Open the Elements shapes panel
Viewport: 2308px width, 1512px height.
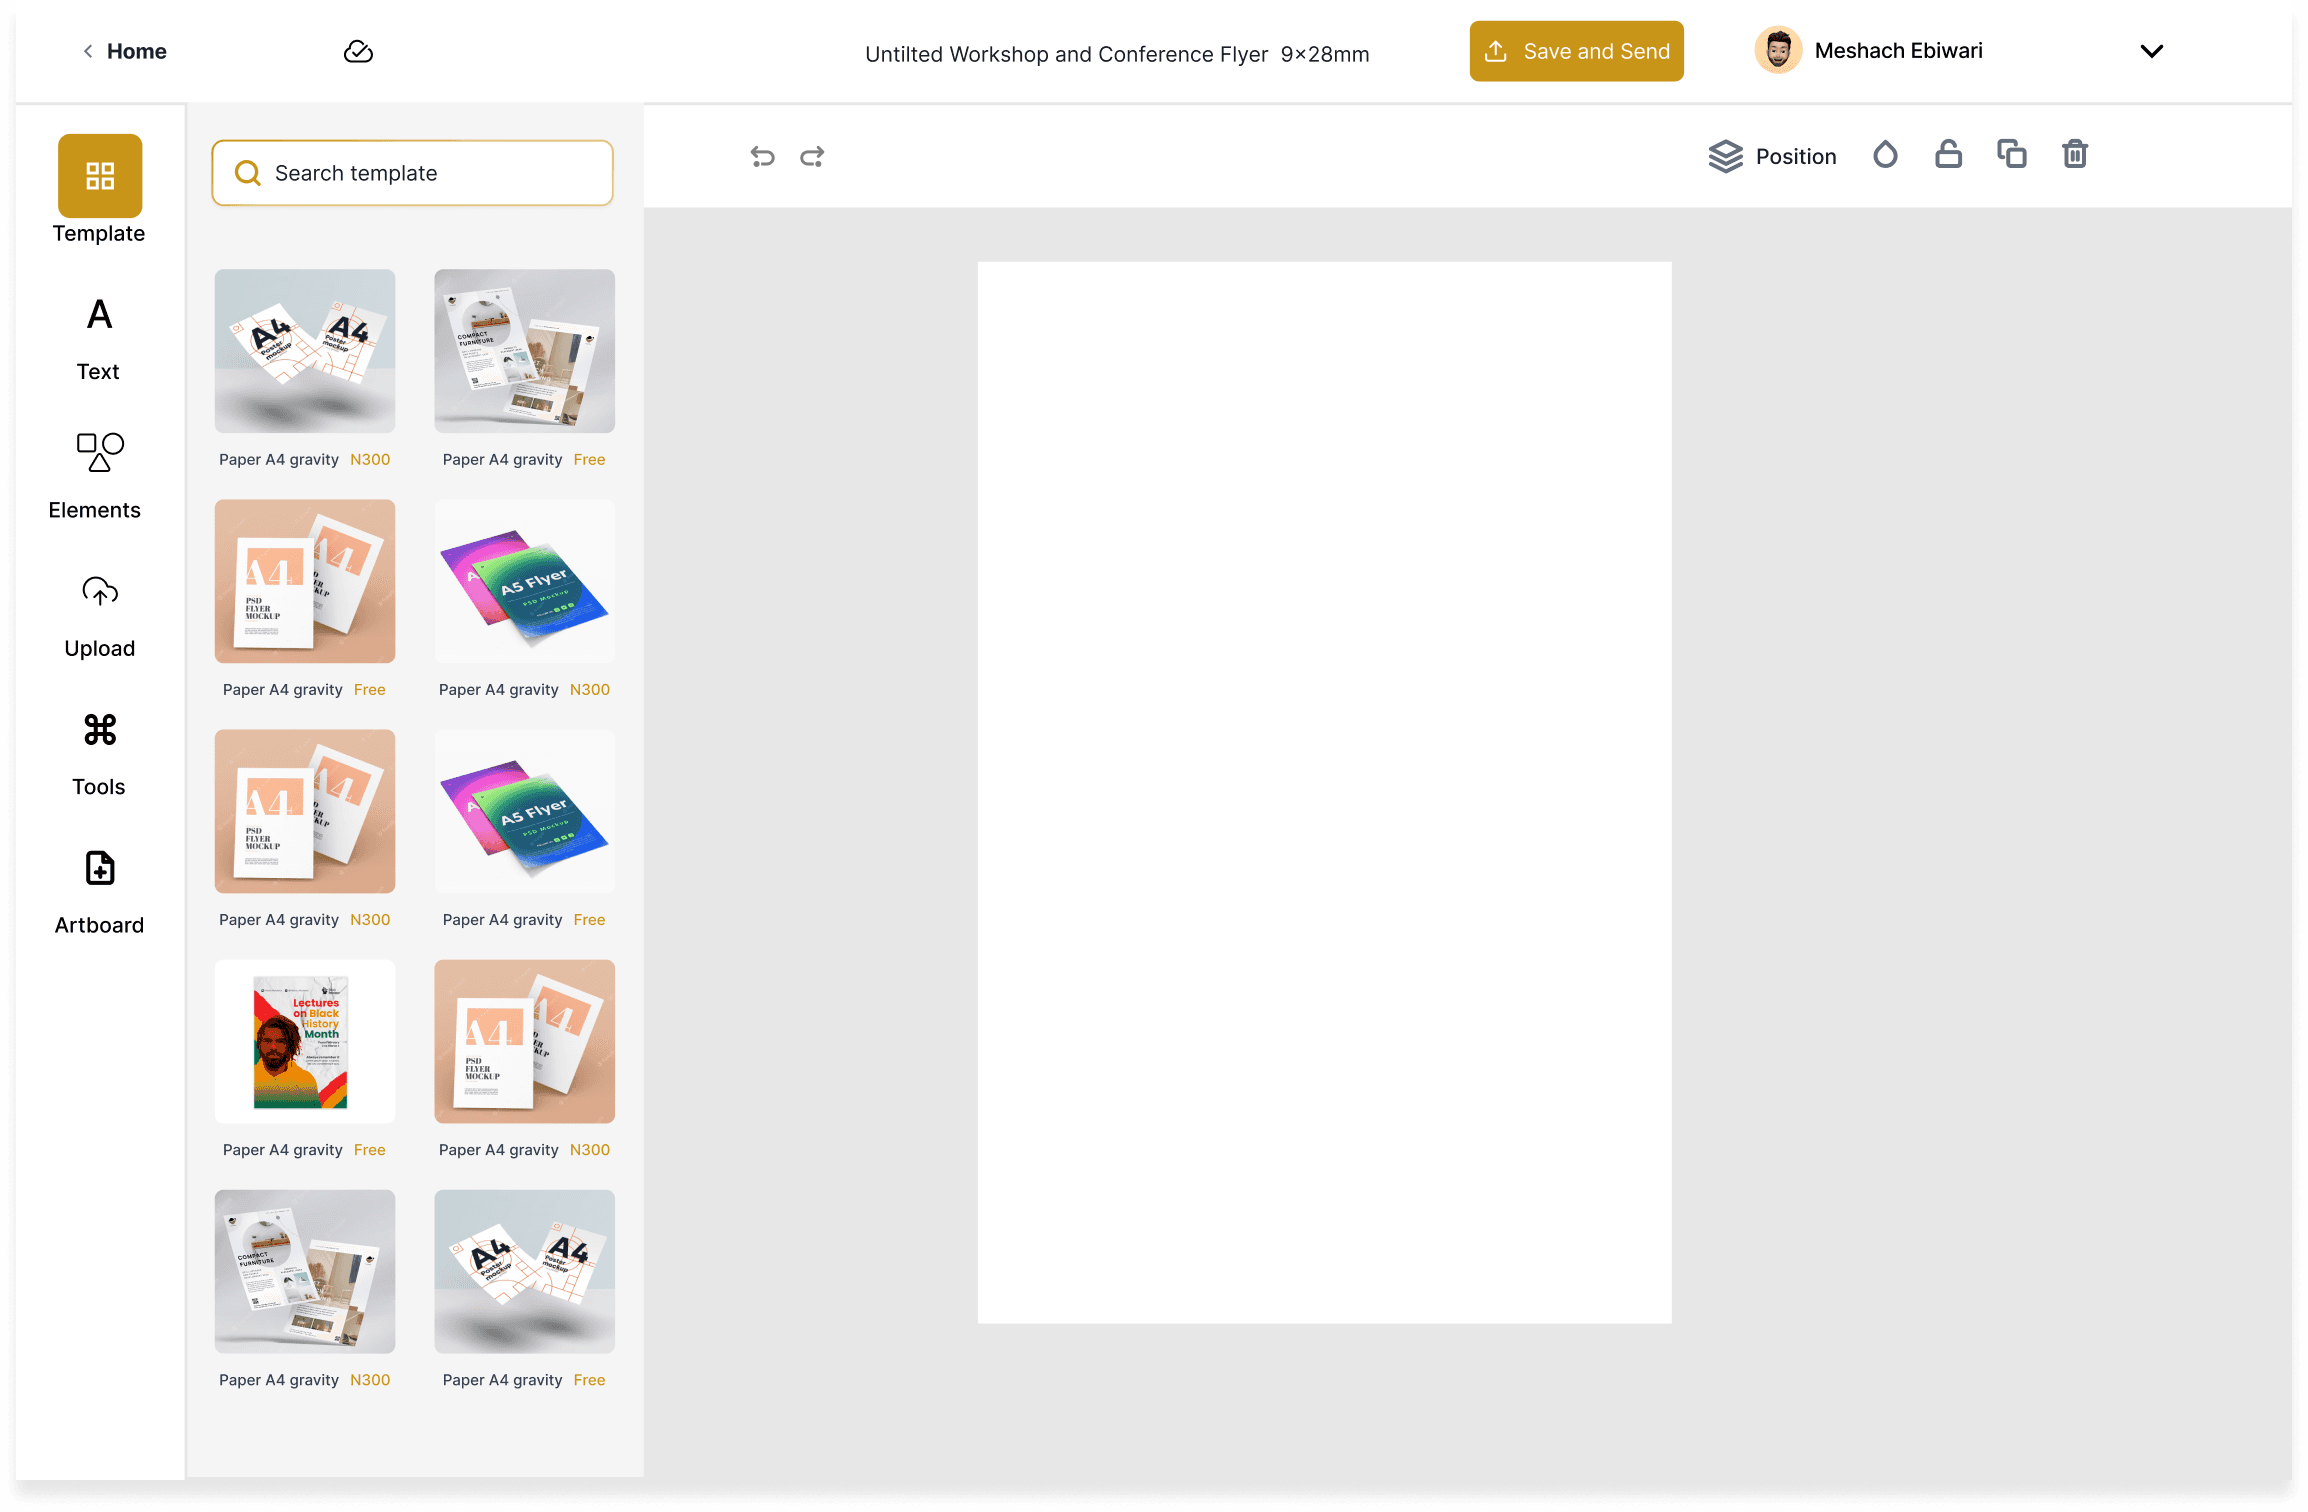click(x=95, y=476)
